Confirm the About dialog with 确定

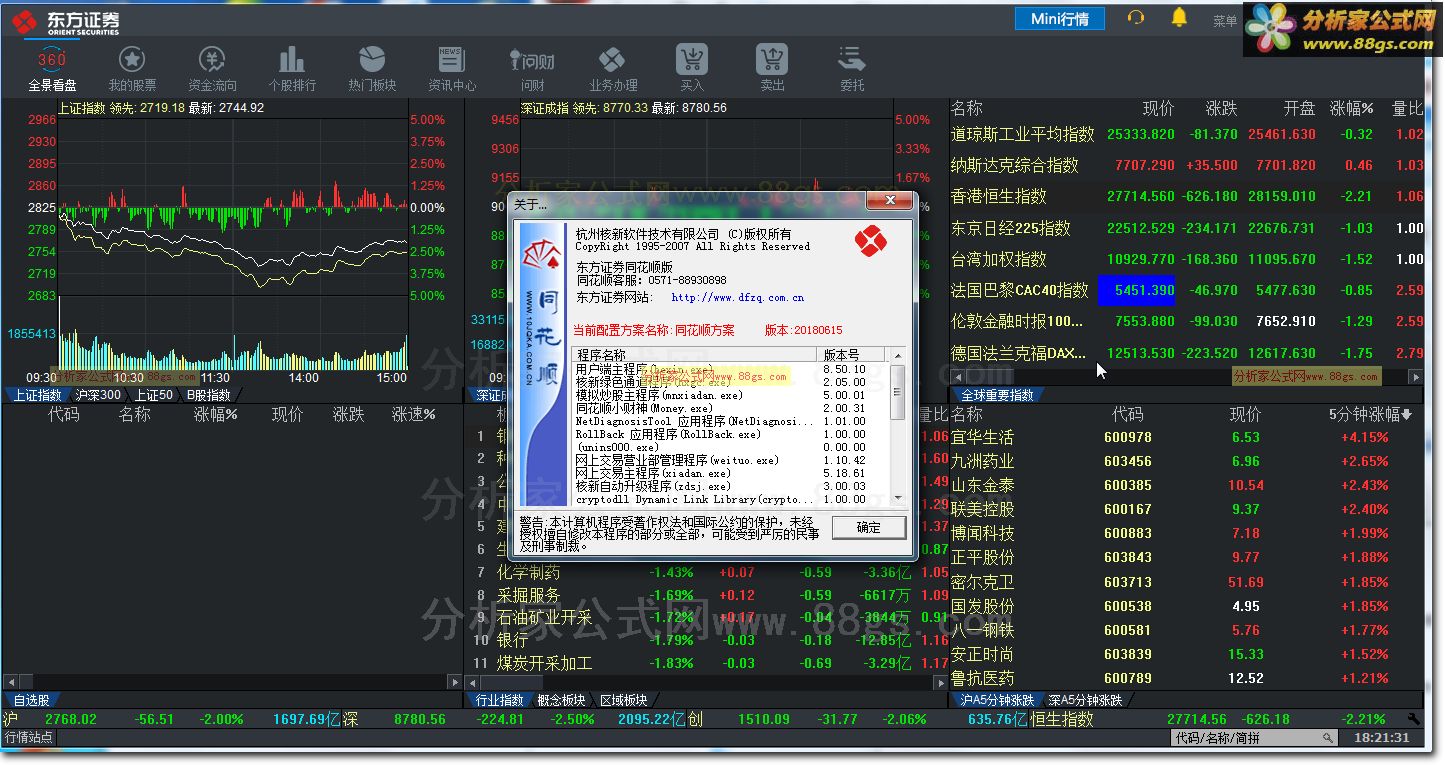click(869, 527)
